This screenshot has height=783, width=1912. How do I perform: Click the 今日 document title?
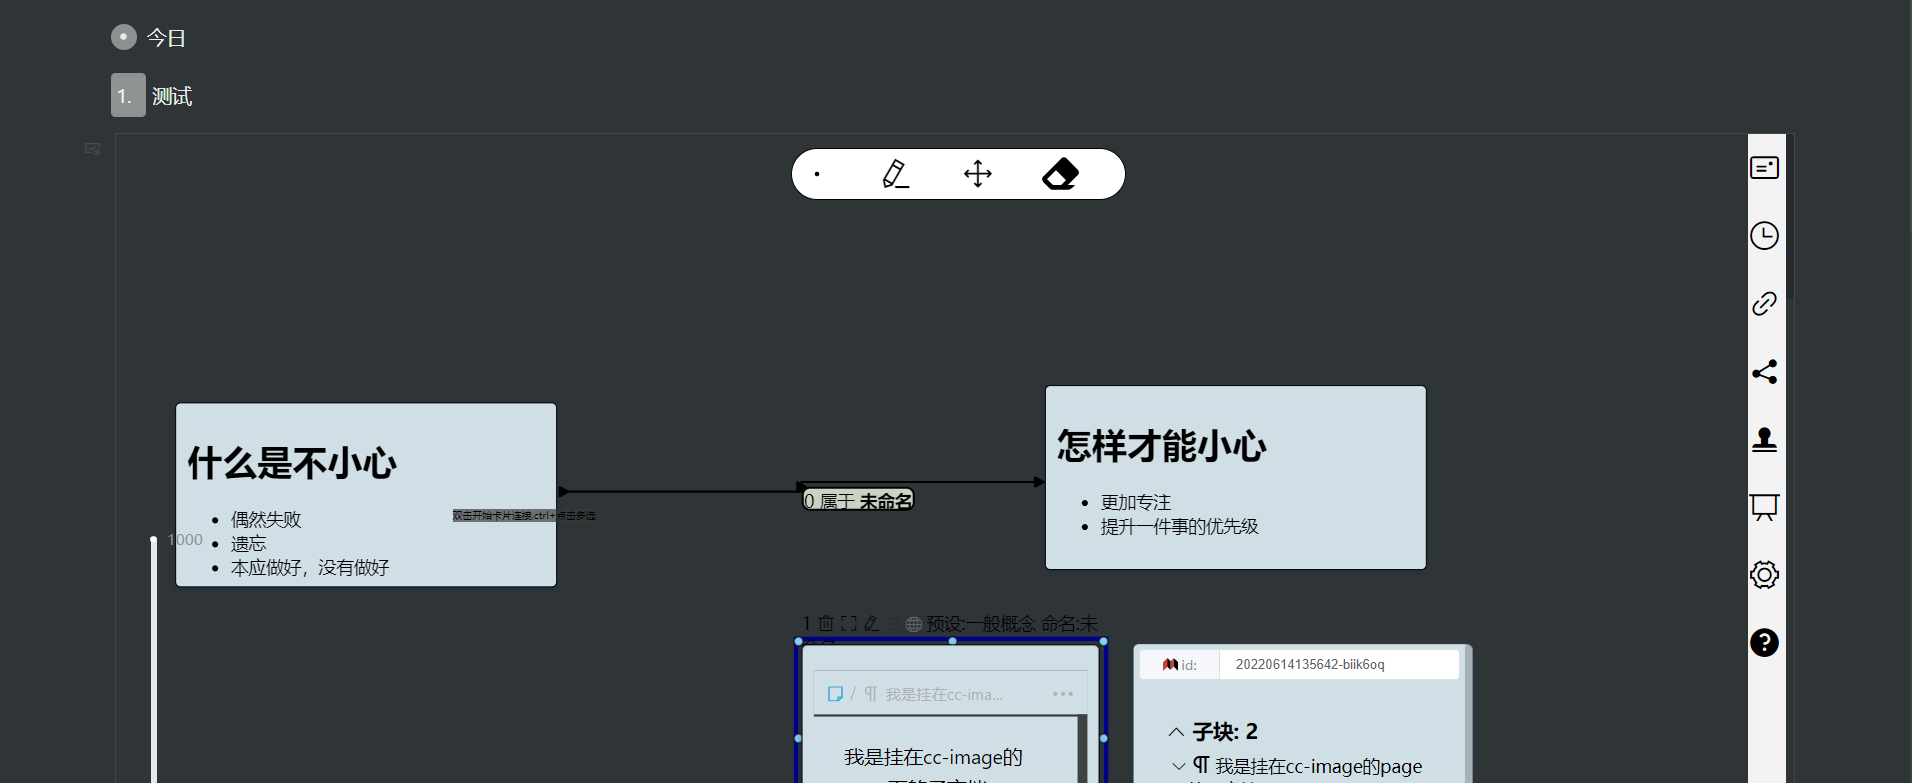pyautogui.click(x=167, y=38)
